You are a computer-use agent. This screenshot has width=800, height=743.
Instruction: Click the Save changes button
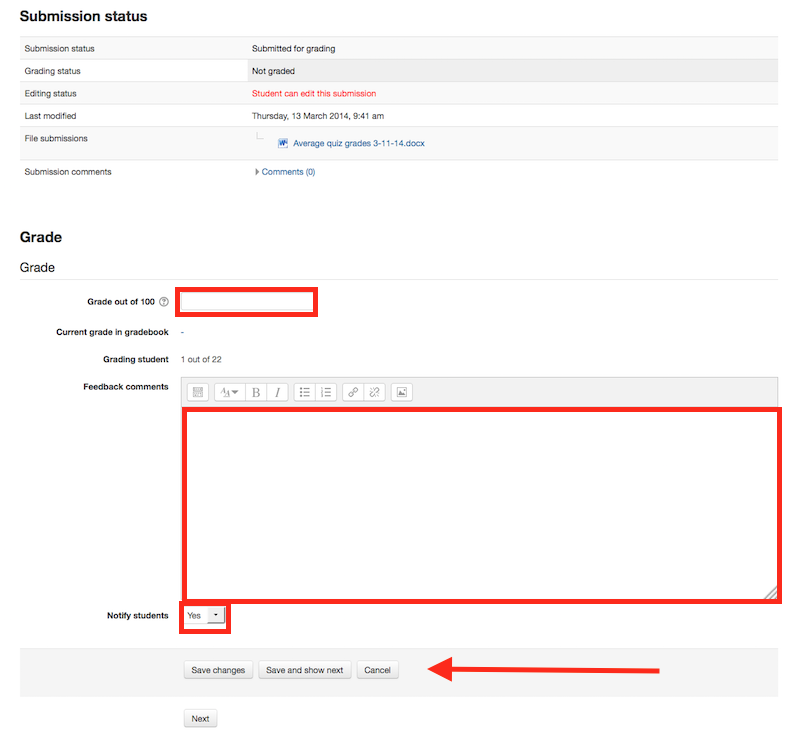coord(217,670)
